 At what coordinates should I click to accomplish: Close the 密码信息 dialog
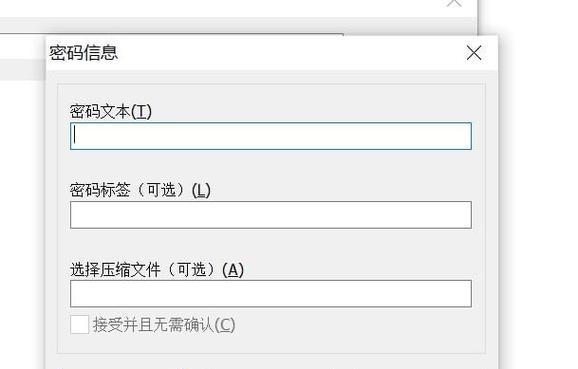tap(474, 53)
